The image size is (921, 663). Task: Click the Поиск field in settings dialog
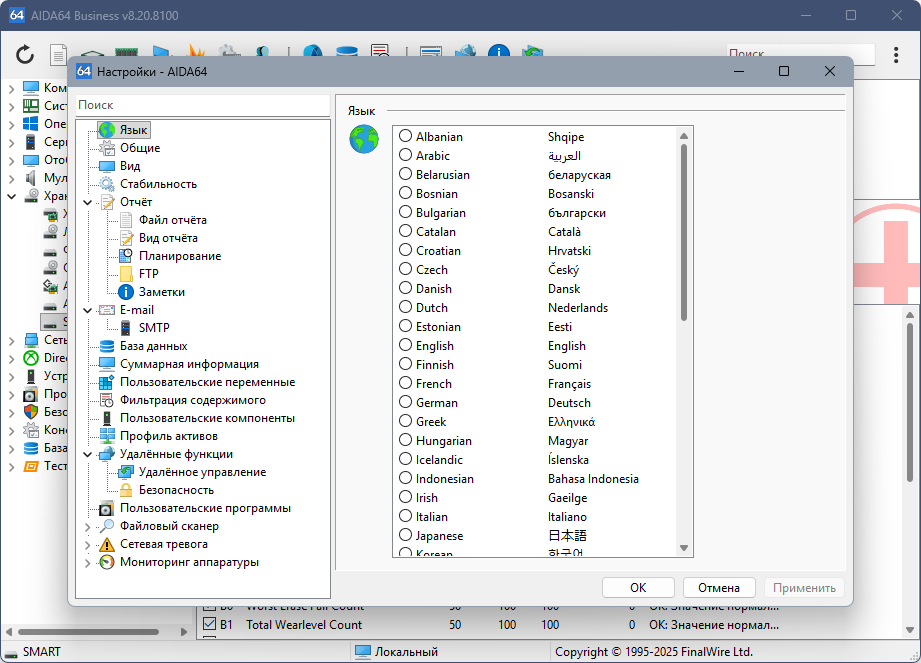[202, 105]
